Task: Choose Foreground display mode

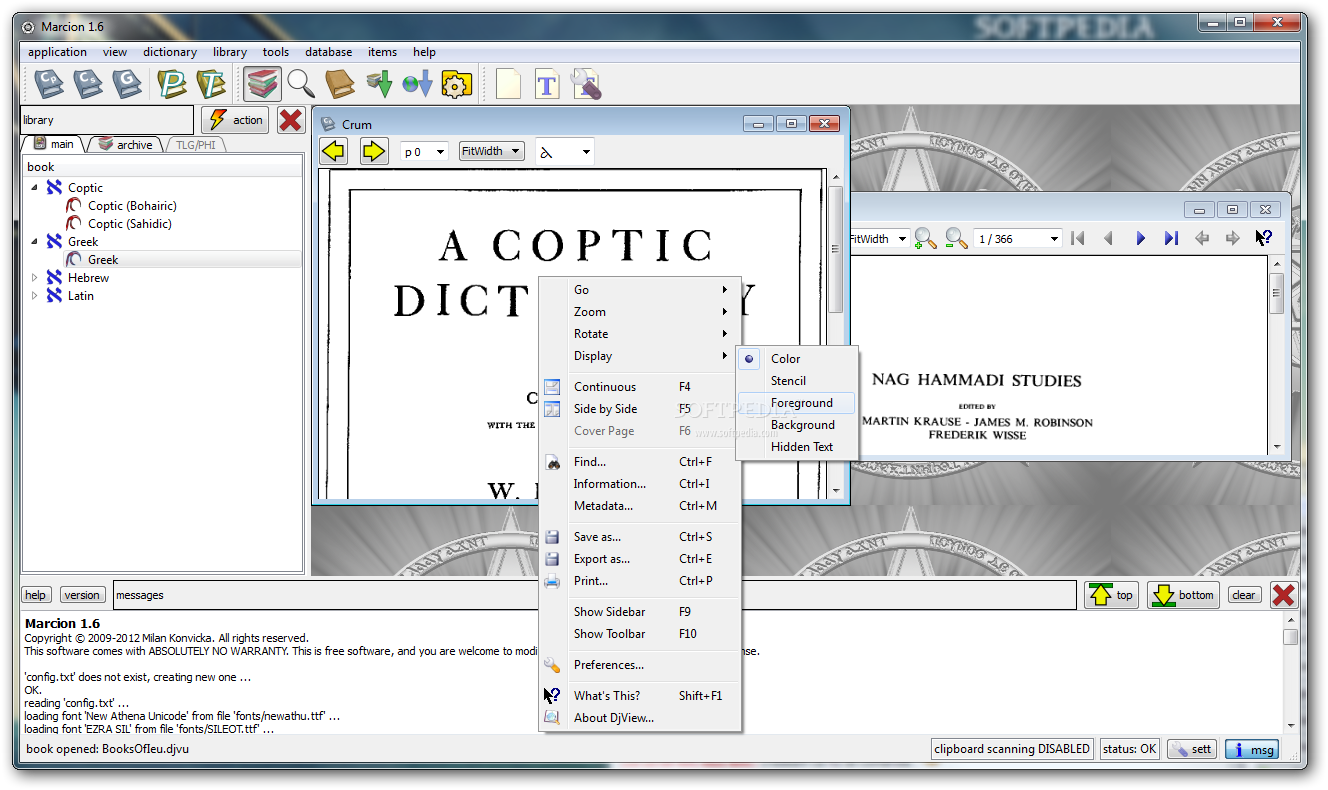Action: (797, 403)
